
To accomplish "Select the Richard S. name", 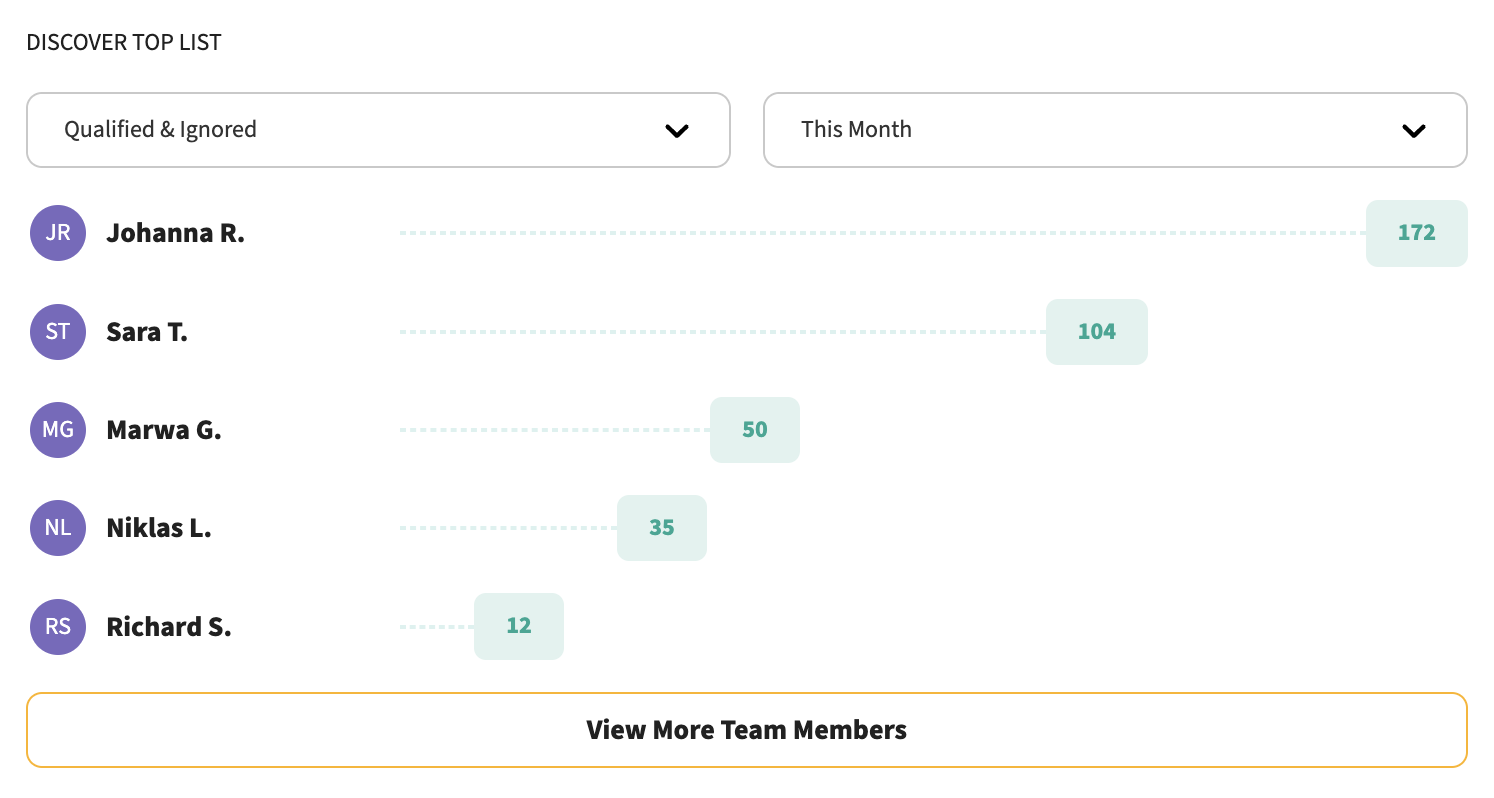I will pos(169,627).
